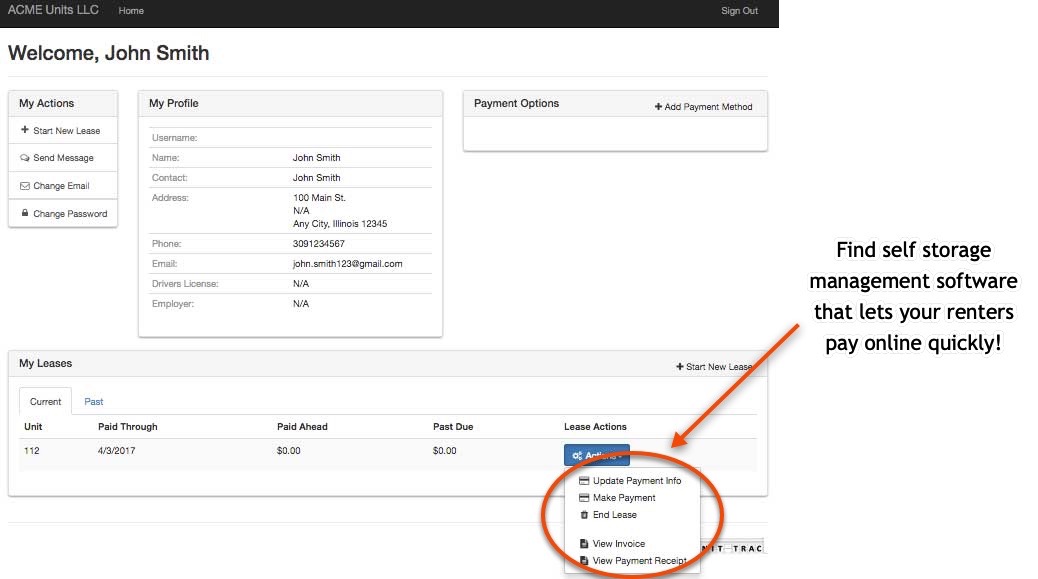Click the Send Message action button
Image resolution: width=1038 pixels, height=579 pixels.
point(63,158)
